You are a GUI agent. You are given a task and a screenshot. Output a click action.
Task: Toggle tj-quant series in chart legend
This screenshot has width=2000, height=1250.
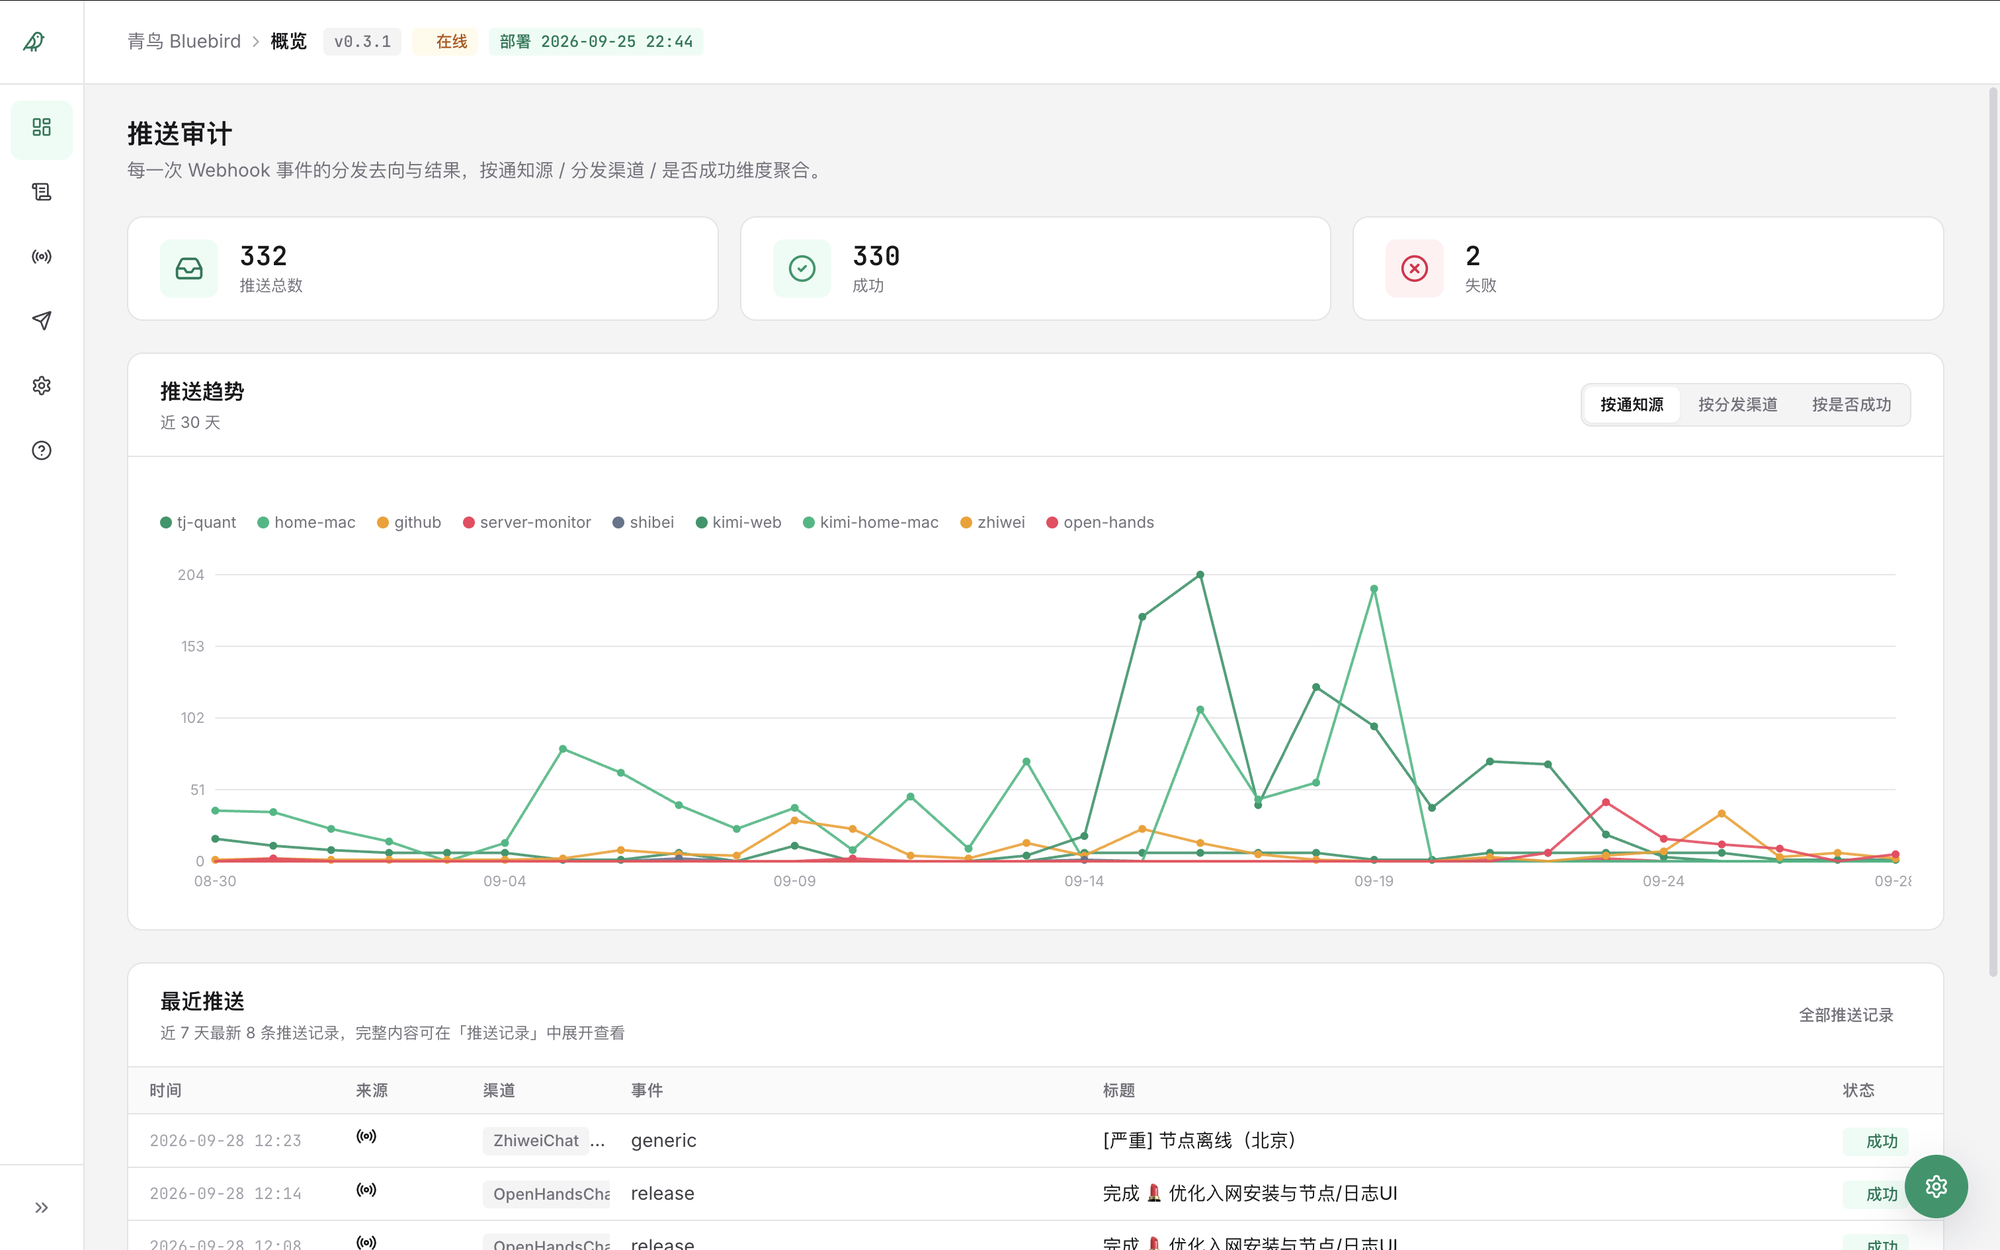(198, 522)
